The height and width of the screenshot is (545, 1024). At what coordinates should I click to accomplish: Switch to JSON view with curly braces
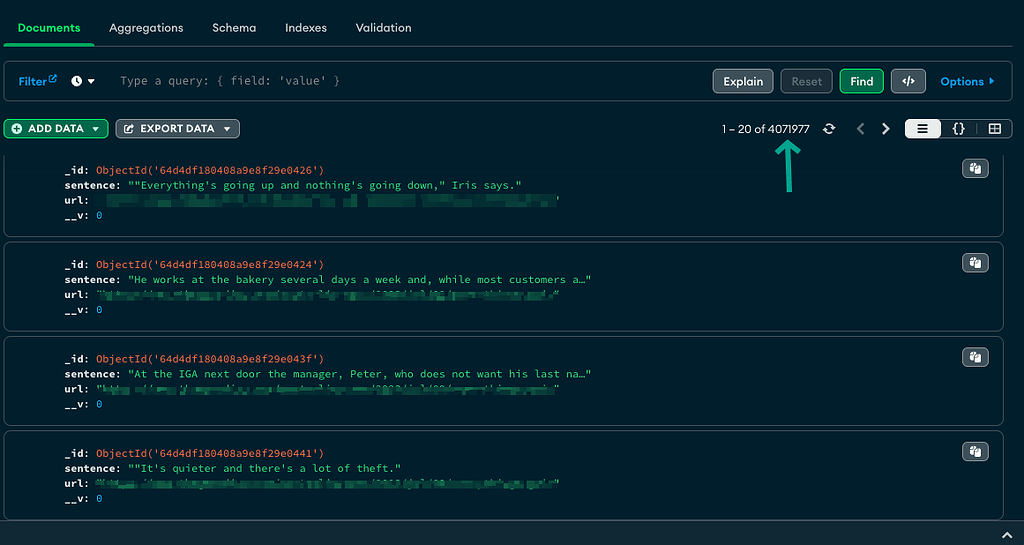point(958,129)
